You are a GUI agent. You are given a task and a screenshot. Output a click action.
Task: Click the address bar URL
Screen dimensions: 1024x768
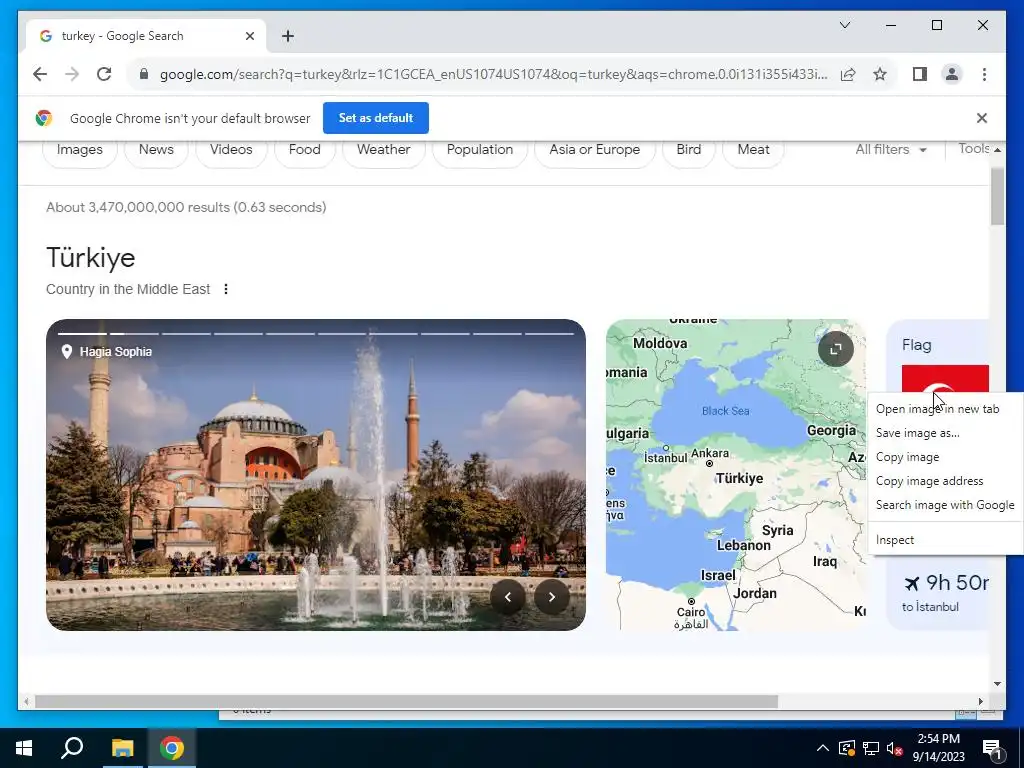493,74
